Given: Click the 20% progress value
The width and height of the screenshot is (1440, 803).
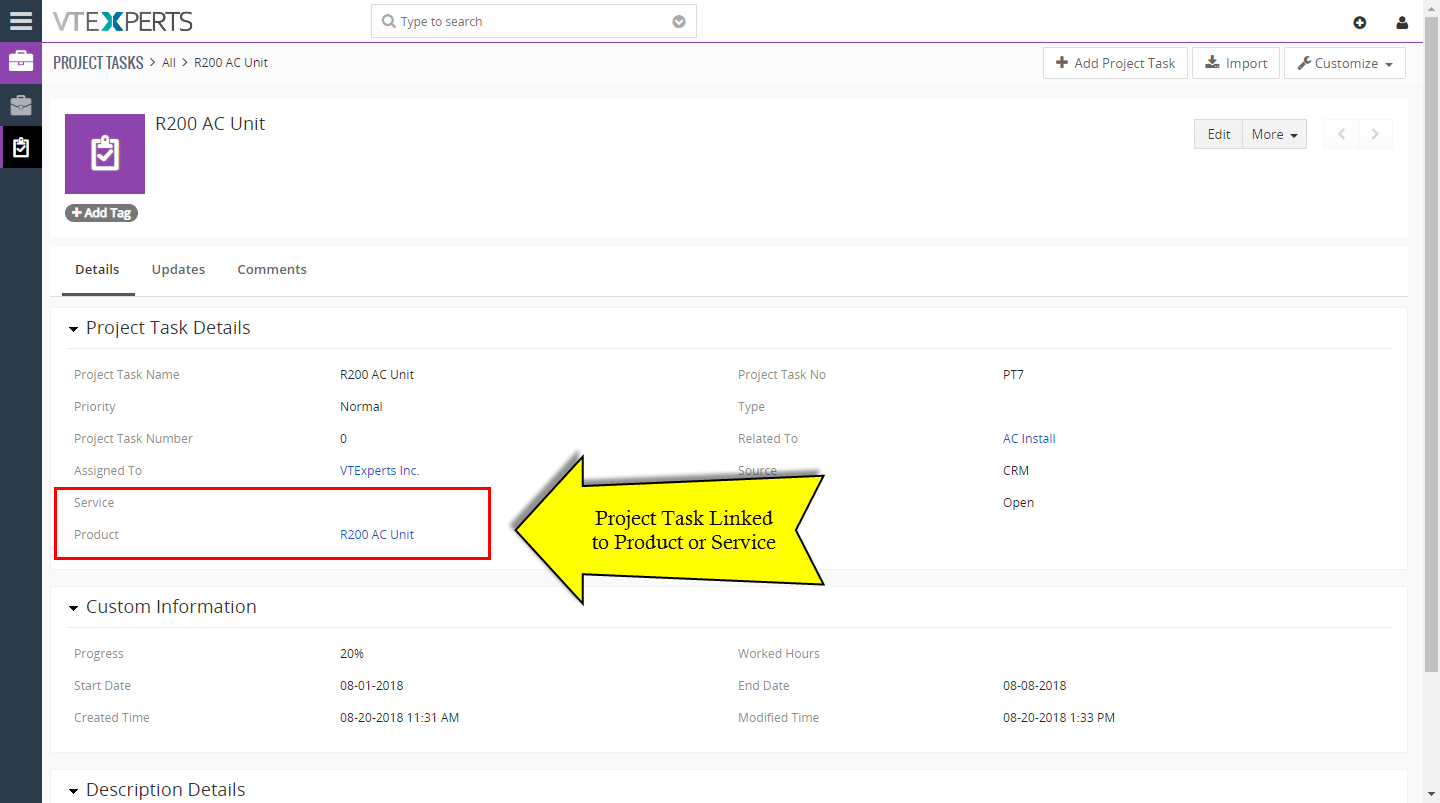Looking at the screenshot, I should 352,653.
